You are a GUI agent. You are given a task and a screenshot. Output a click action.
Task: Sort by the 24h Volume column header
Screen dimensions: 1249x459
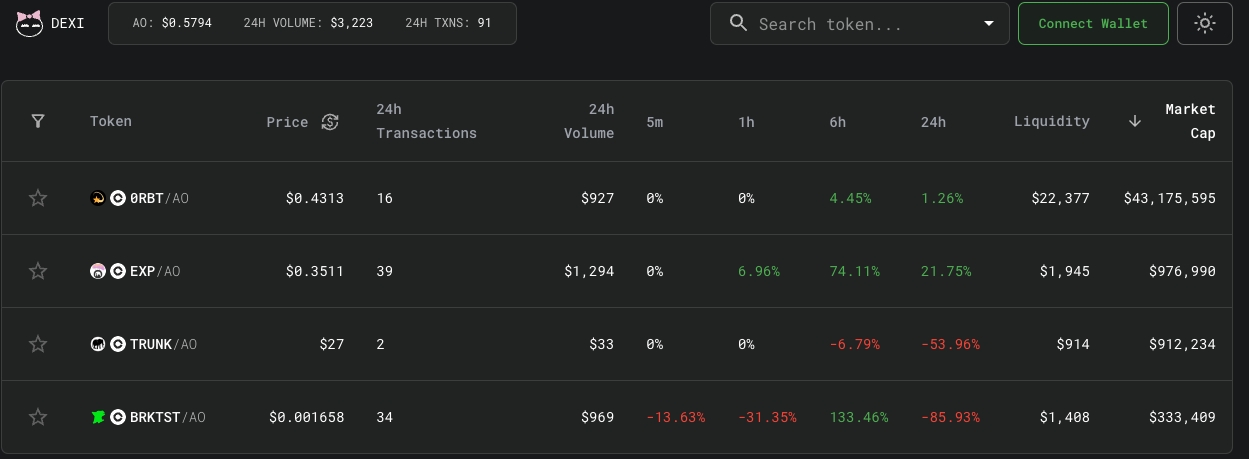(x=588, y=121)
